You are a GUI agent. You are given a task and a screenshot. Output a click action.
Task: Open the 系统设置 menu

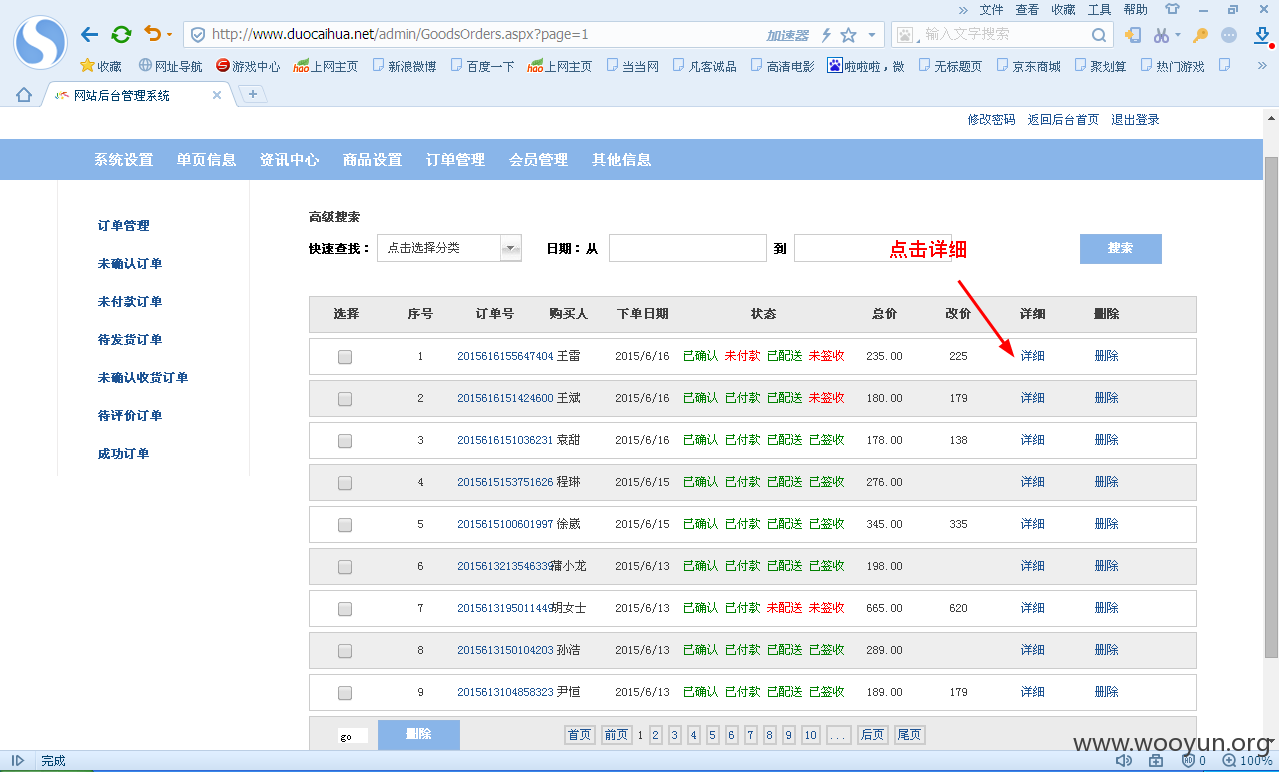(x=124, y=160)
